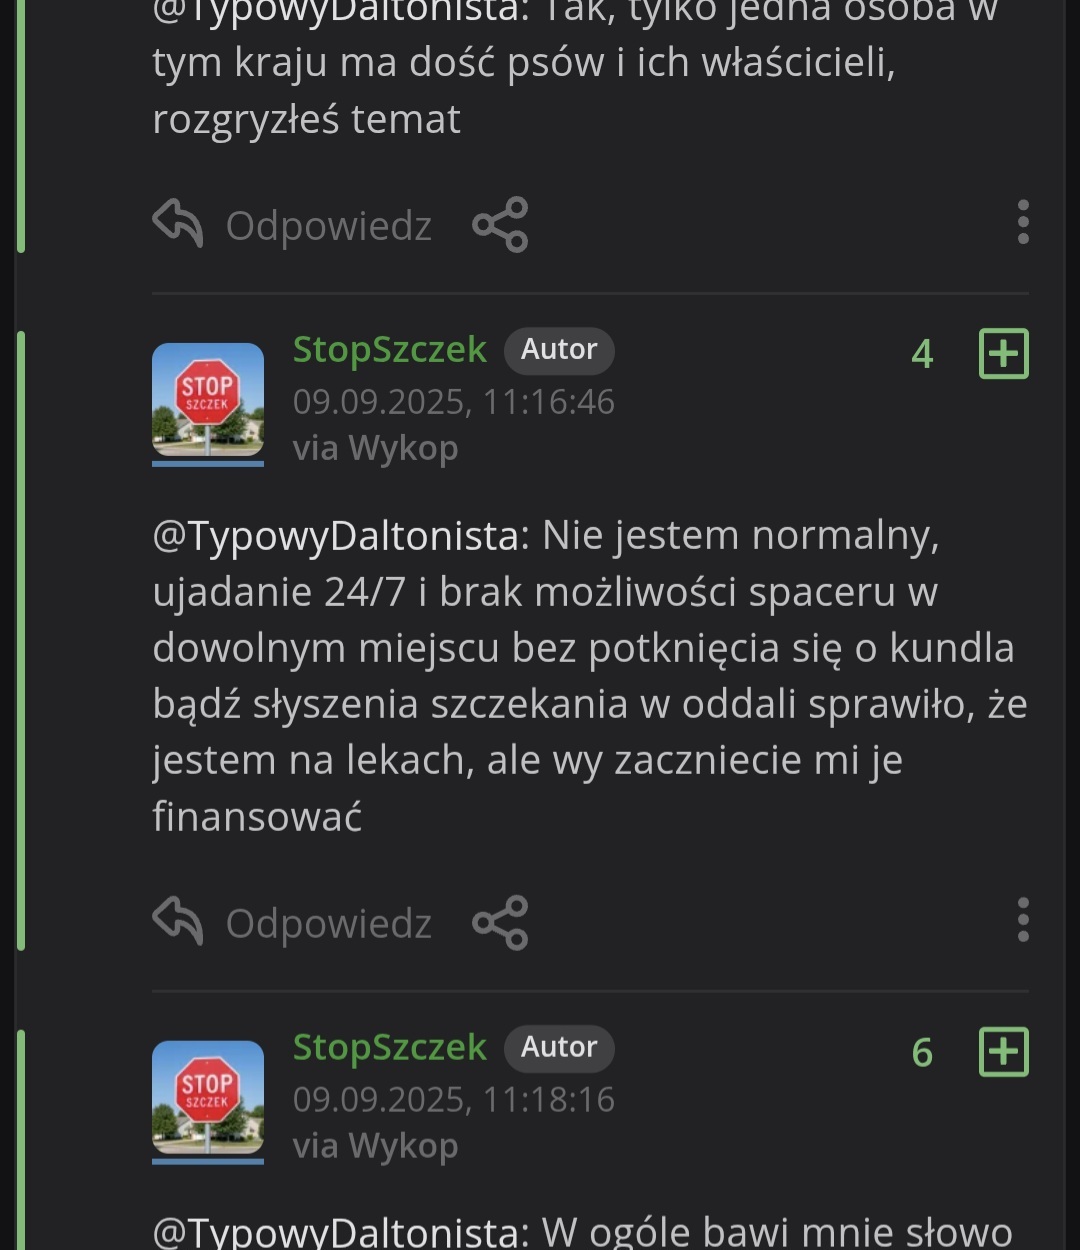Click the share icon under the "finansować" comment
The height and width of the screenshot is (1250, 1080).
500,922
